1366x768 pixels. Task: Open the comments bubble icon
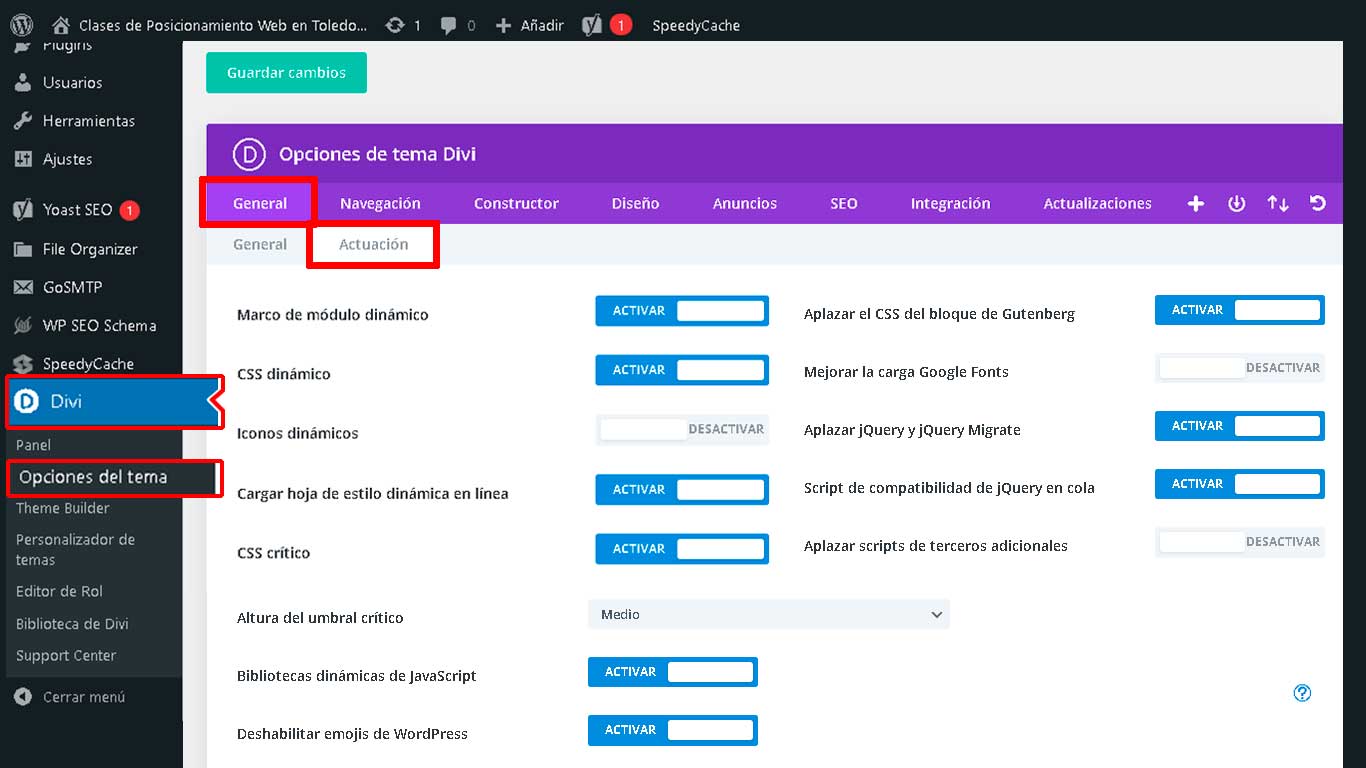(449, 25)
